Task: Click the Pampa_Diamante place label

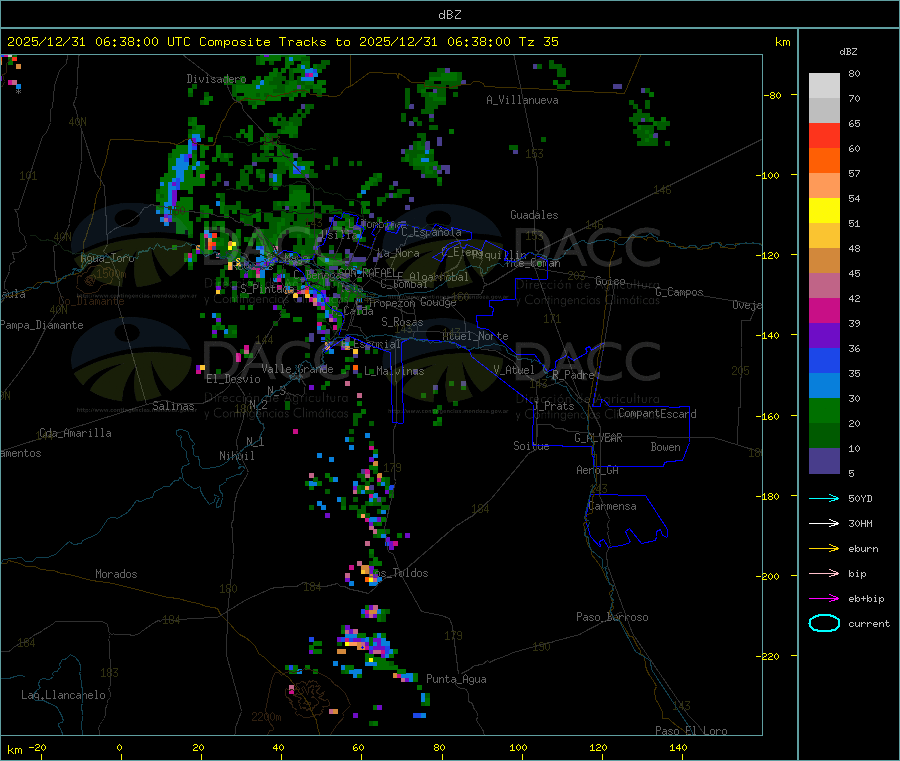Action: [x=42, y=325]
